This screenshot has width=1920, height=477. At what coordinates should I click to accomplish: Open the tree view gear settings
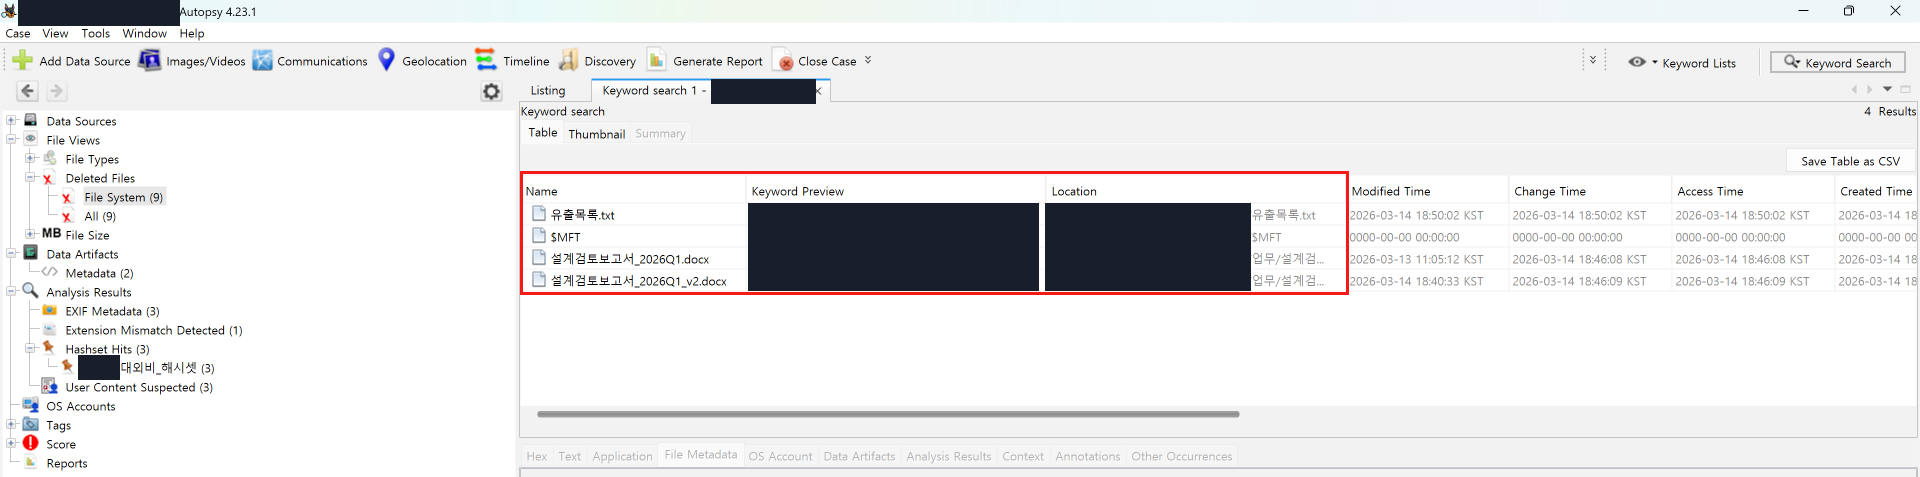click(491, 91)
